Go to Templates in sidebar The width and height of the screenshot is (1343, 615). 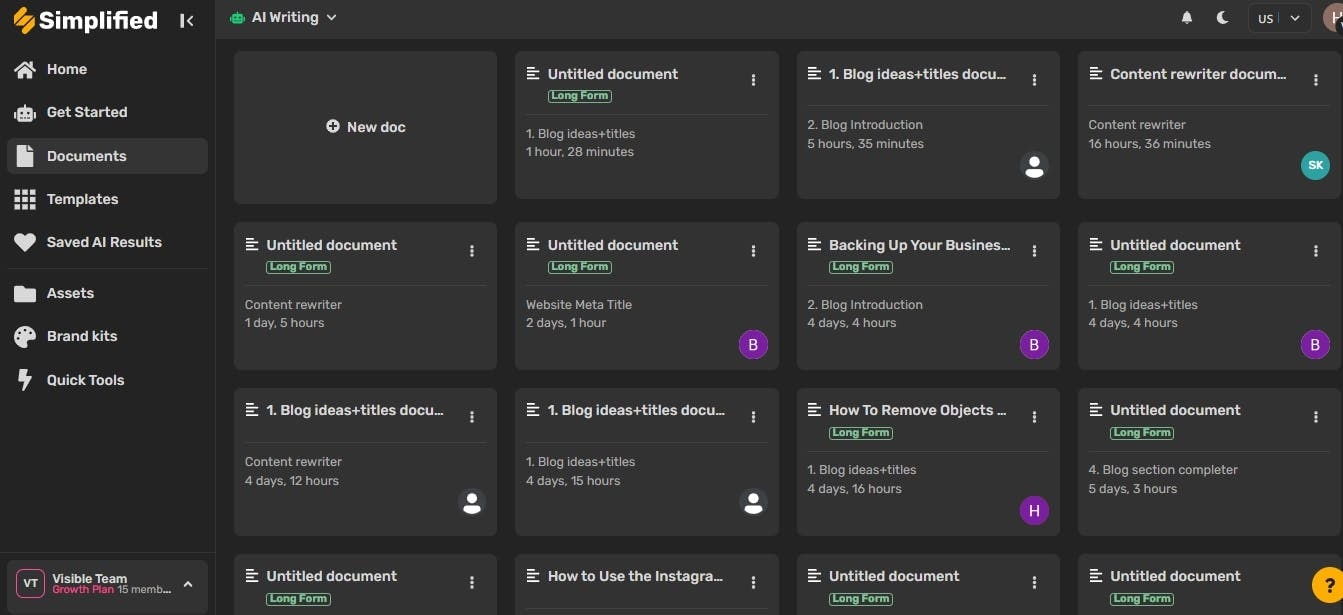click(82, 199)
